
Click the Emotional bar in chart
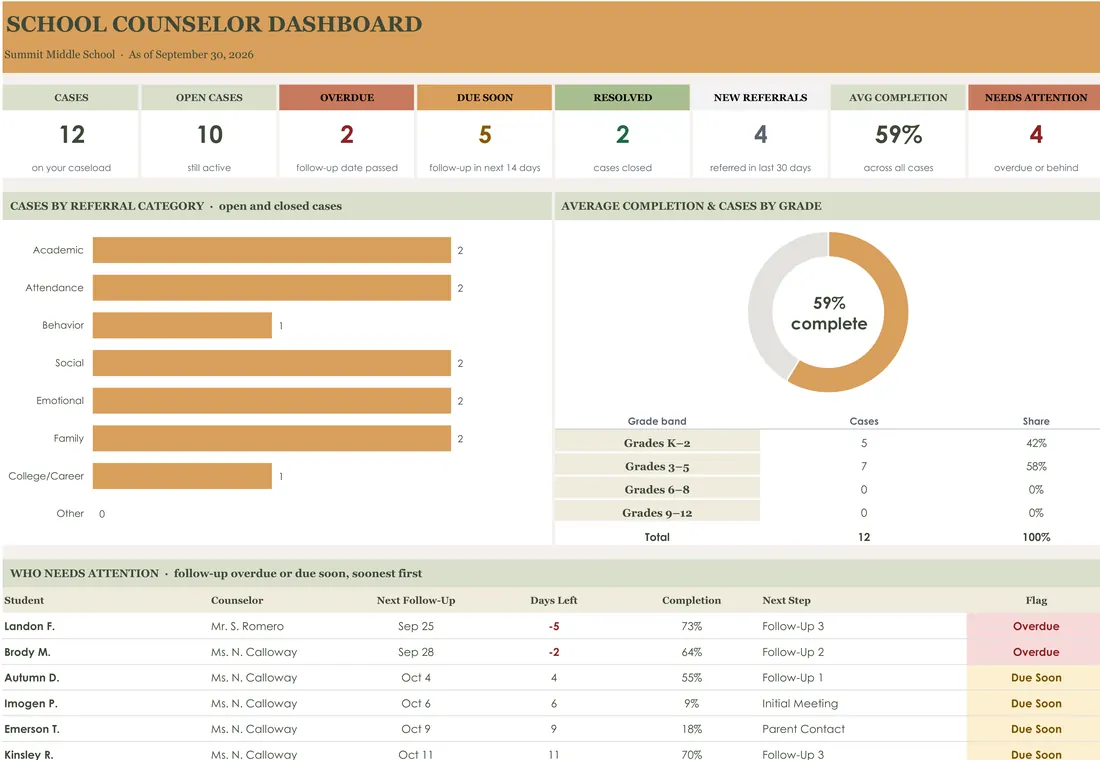[271, 401]
